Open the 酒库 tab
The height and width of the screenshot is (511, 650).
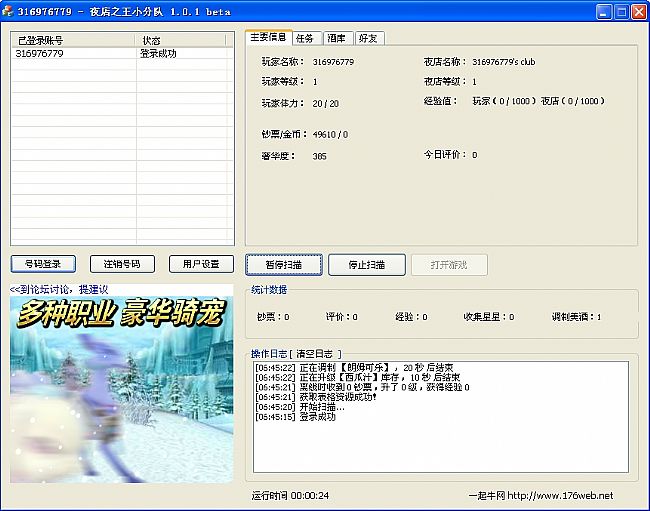(x=338, y=38)
